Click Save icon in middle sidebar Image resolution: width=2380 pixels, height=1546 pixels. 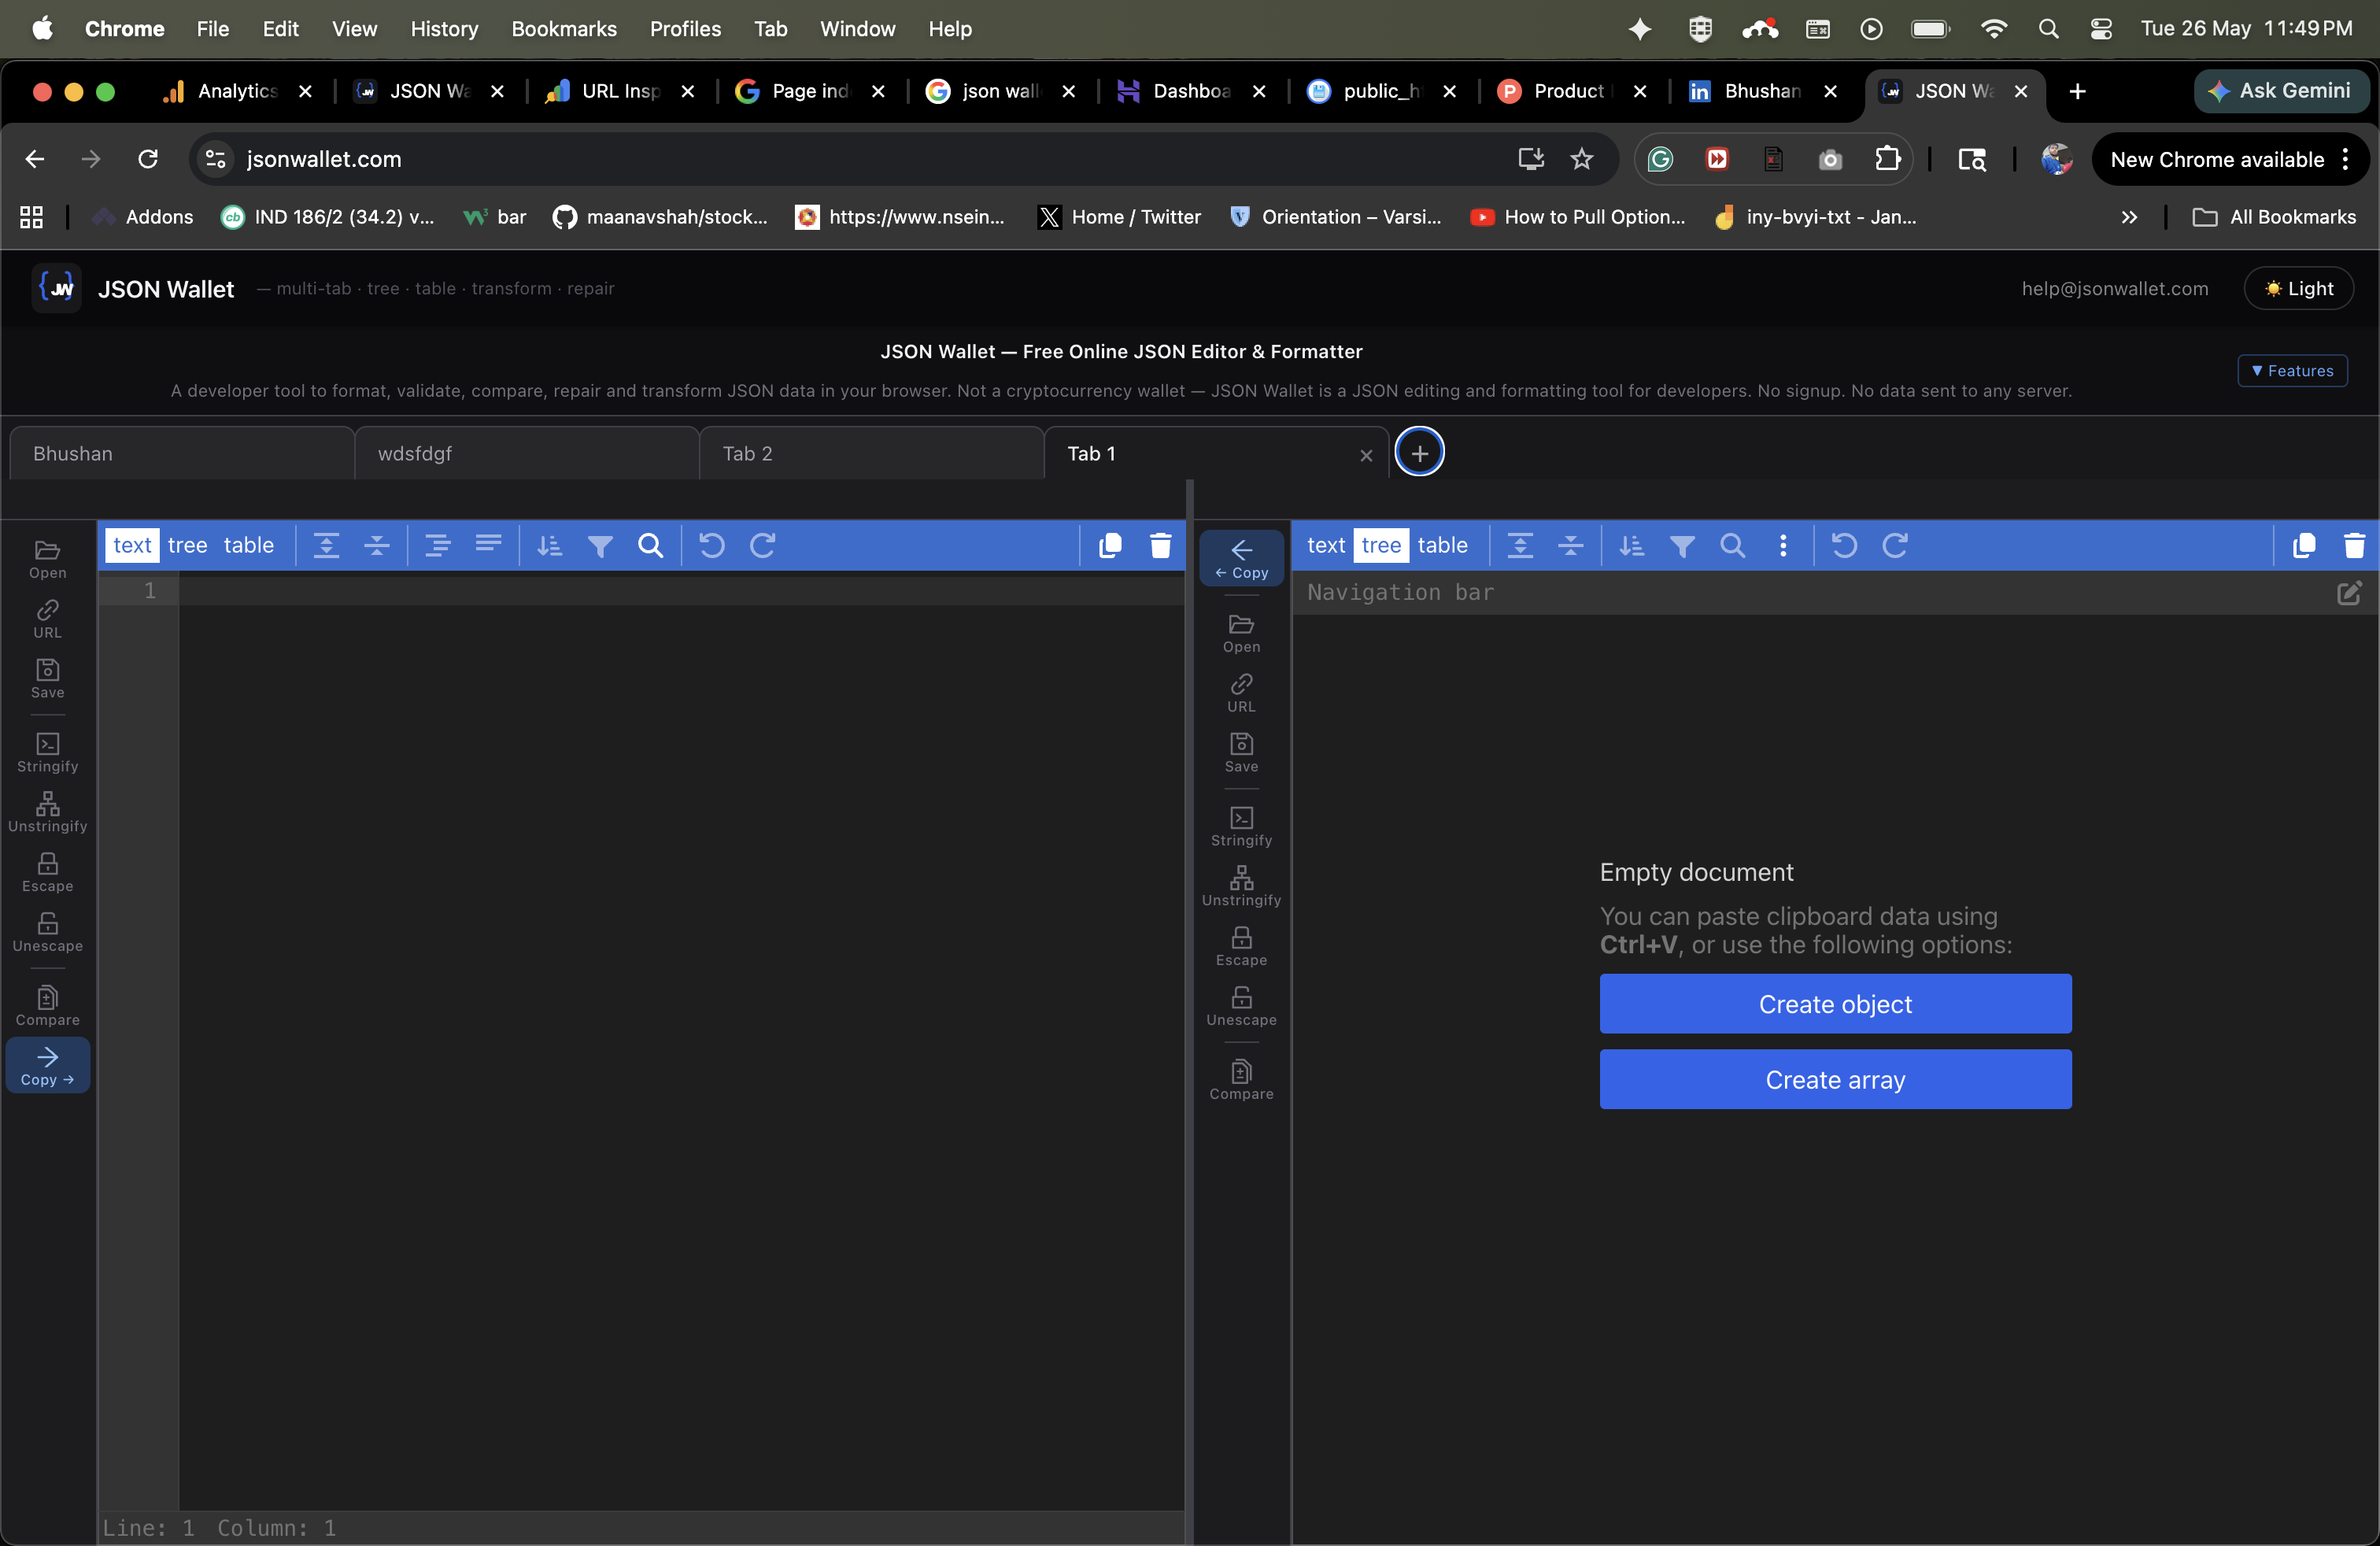[1241, 753]
